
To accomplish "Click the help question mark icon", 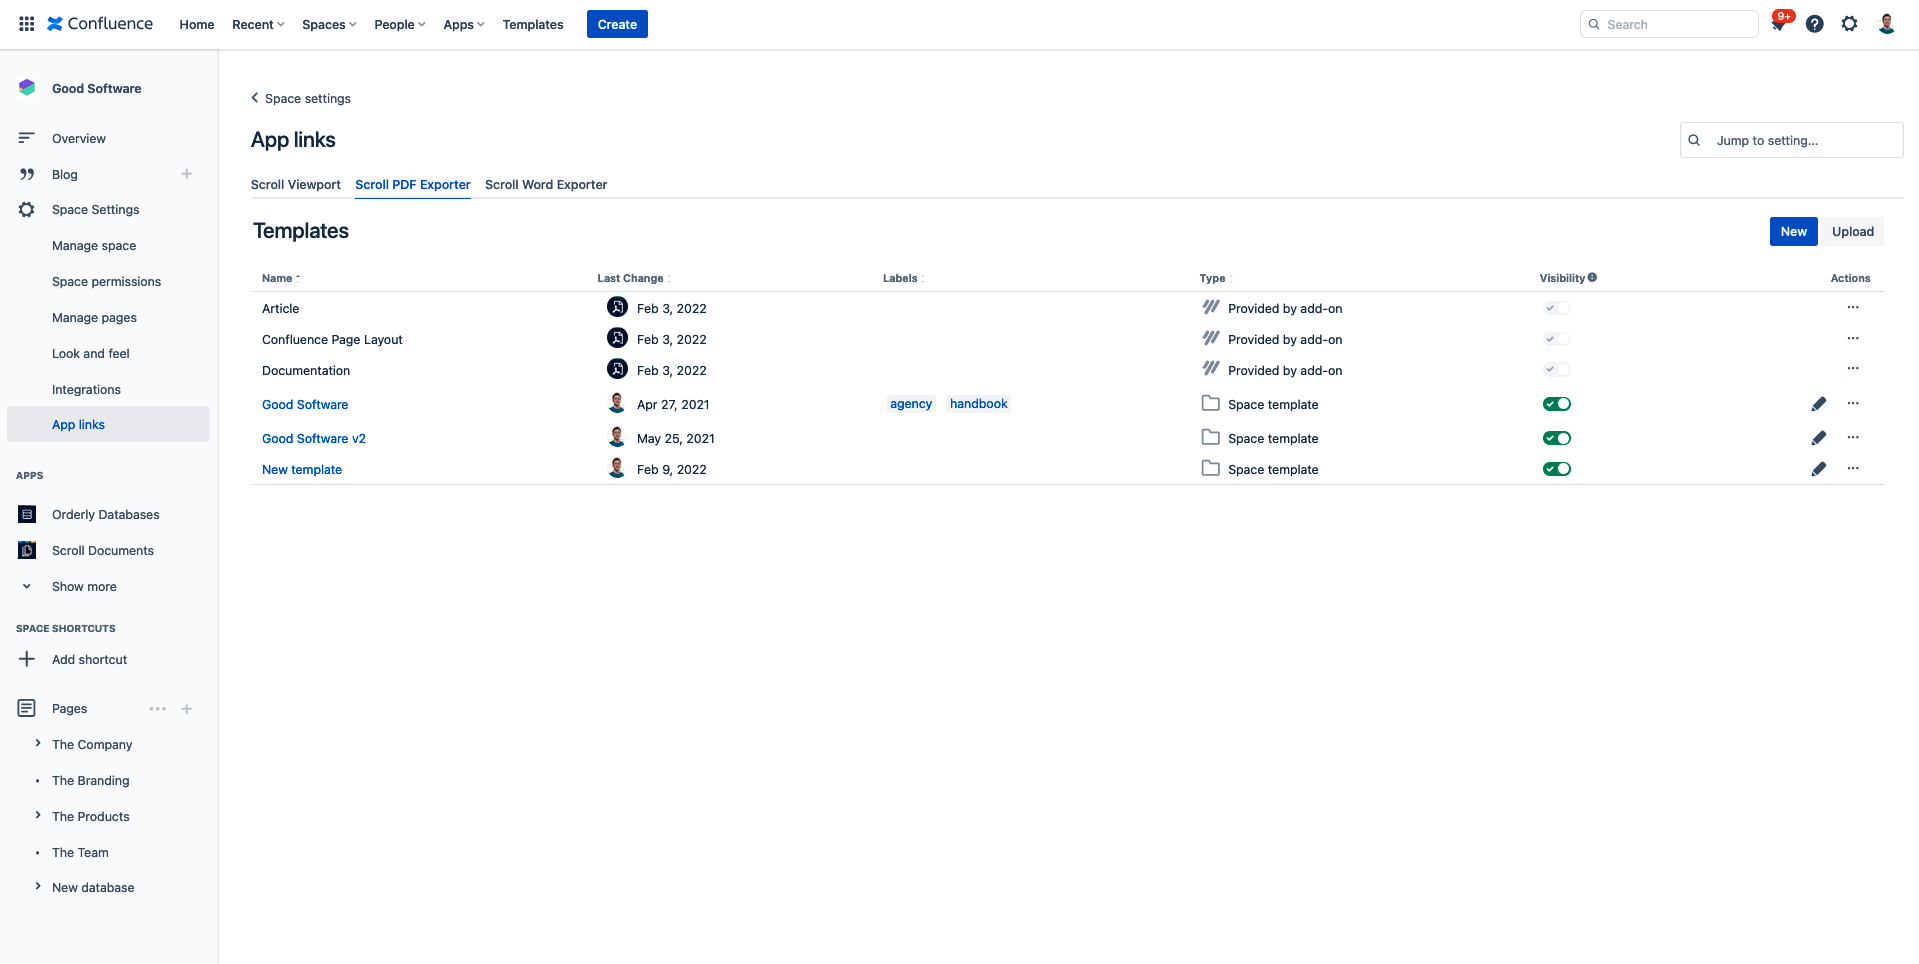I will pyautogui.click(x=1814, y=24).
